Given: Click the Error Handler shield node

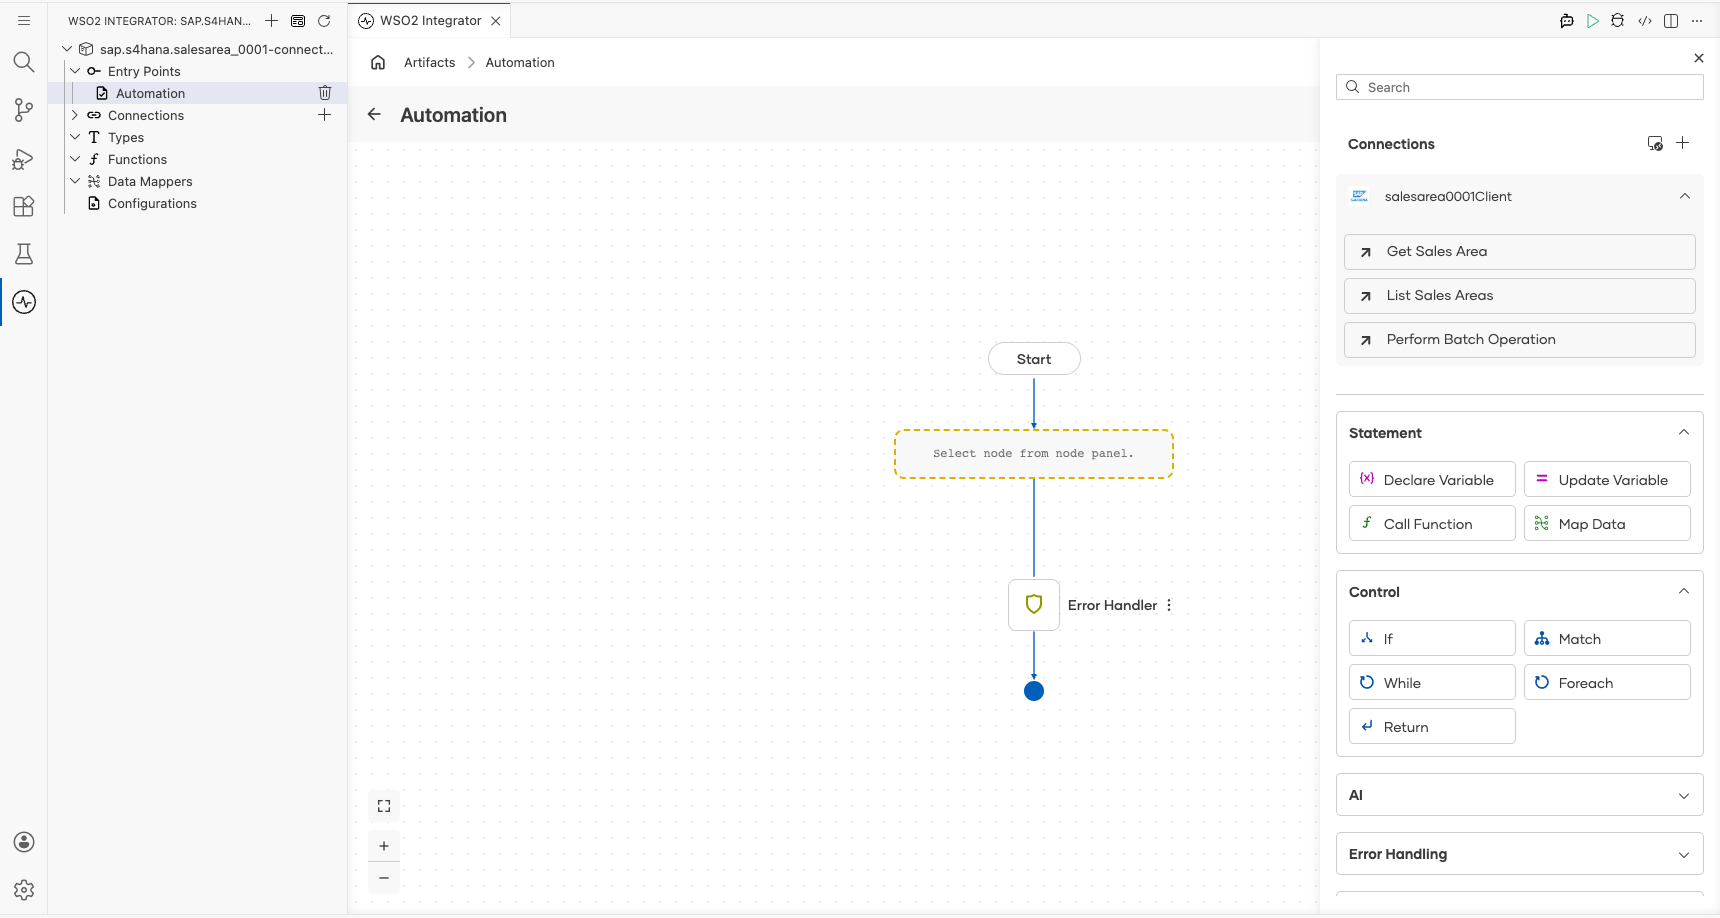Looking at the screenshot, I should click(1034, 605).
